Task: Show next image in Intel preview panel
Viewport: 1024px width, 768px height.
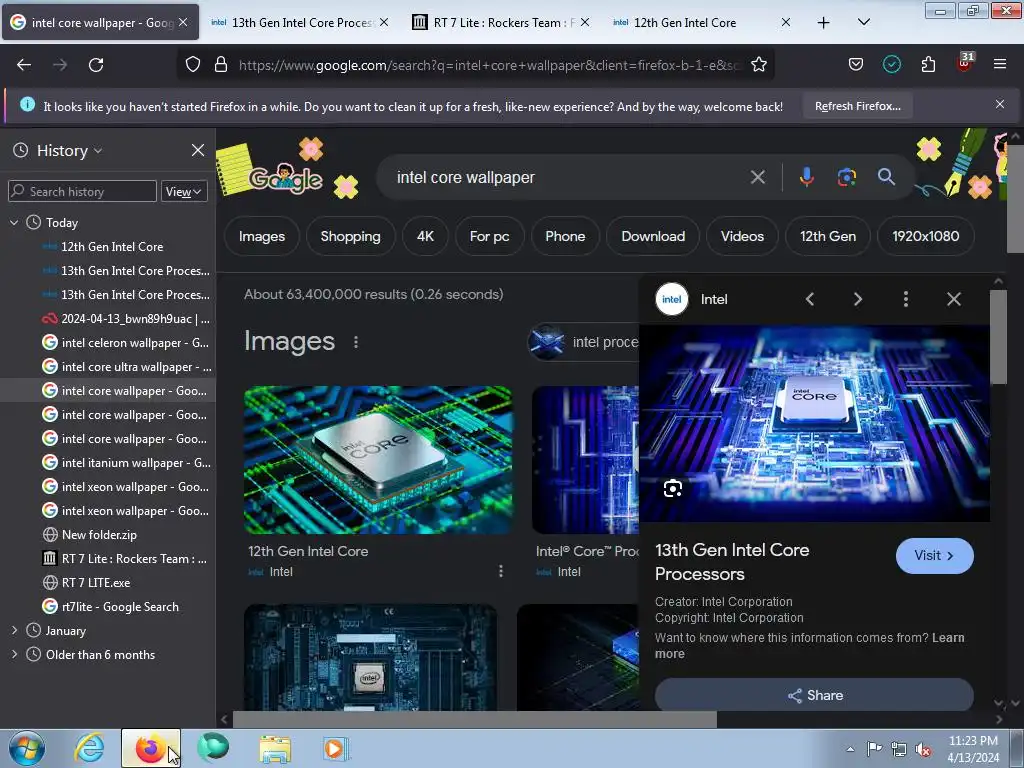Action: 858,299
